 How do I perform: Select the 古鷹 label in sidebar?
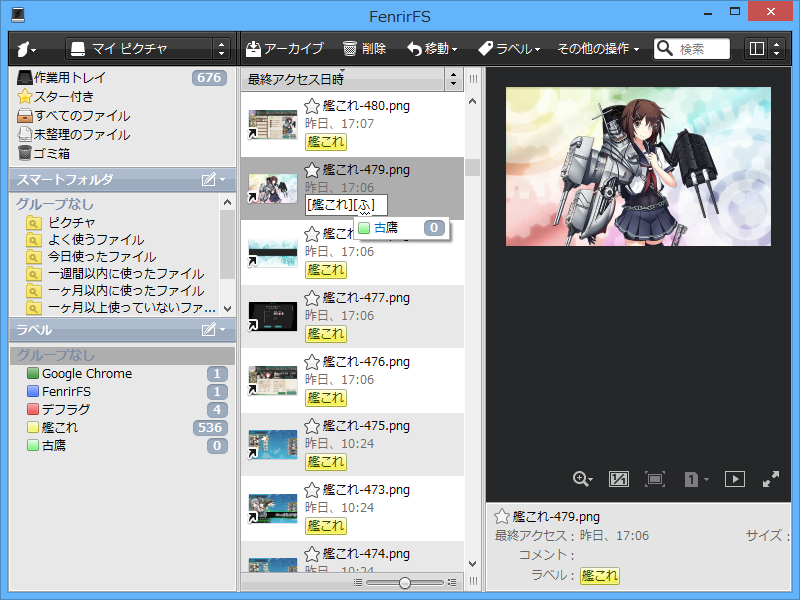[x=122, y=445]
